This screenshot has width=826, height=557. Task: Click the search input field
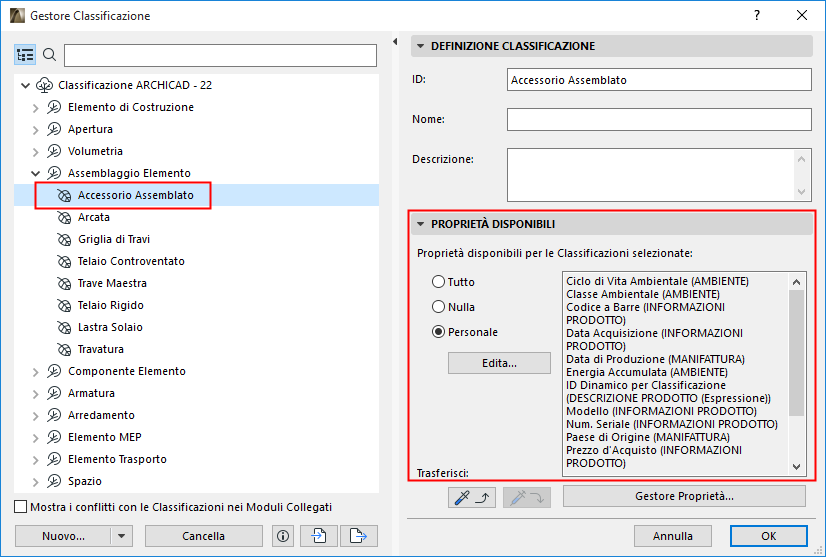[220, 55]
